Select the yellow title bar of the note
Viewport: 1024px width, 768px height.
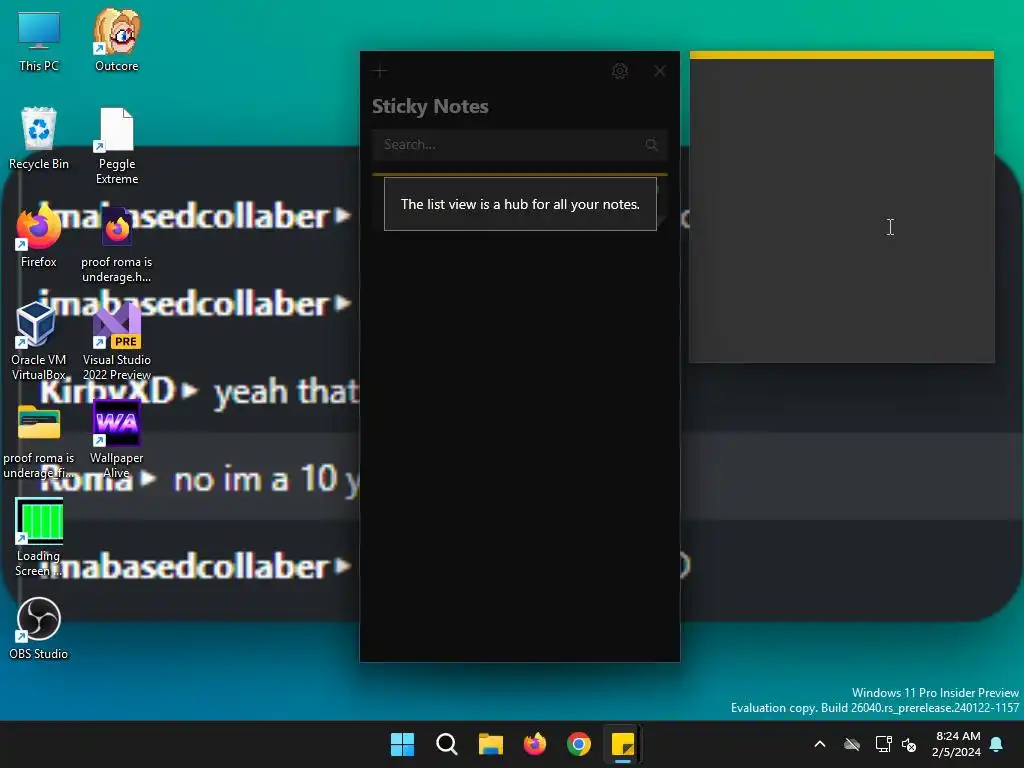pos(842,55)
